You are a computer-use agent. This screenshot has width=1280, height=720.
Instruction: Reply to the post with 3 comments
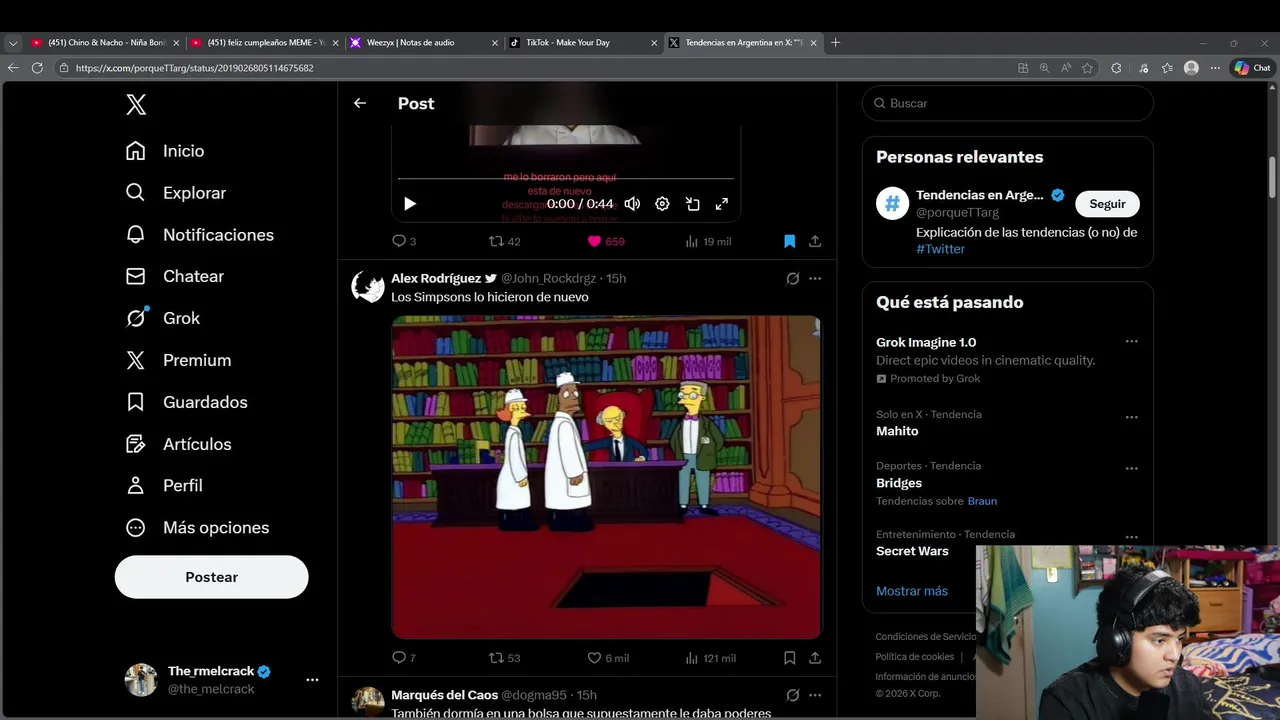404,241
